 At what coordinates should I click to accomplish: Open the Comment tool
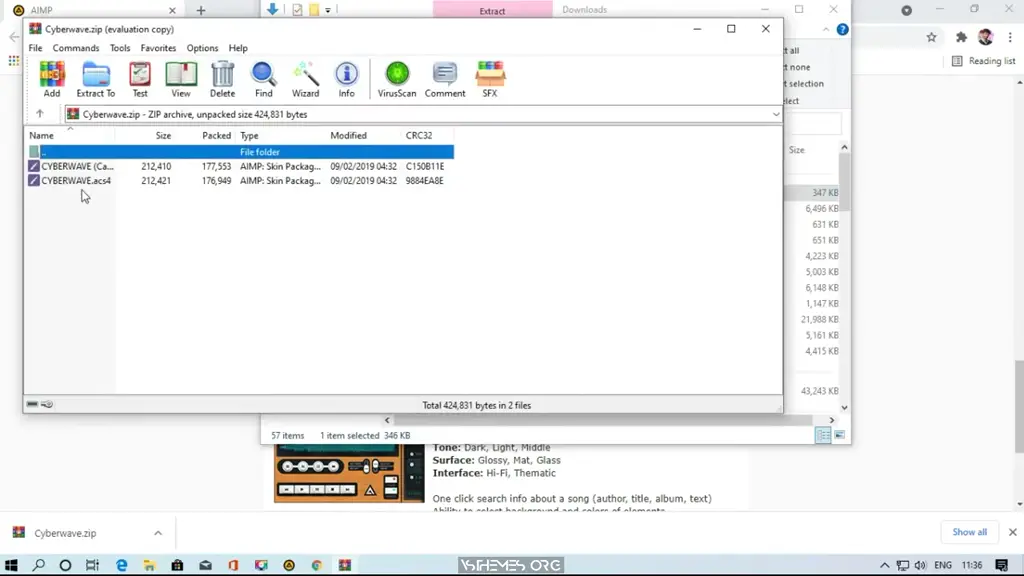pyautogui.click(x=445, y=79)
